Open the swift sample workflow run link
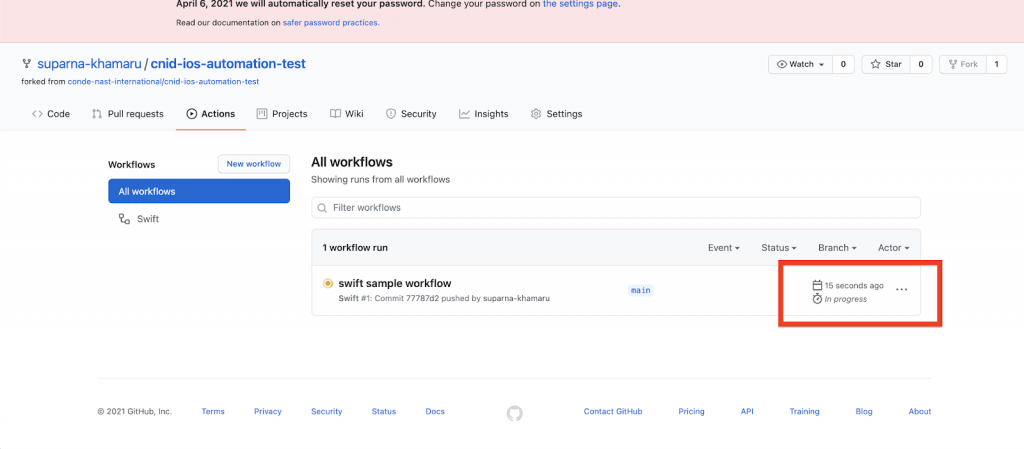Screen dimensions: 1024x449 (395, 284)
